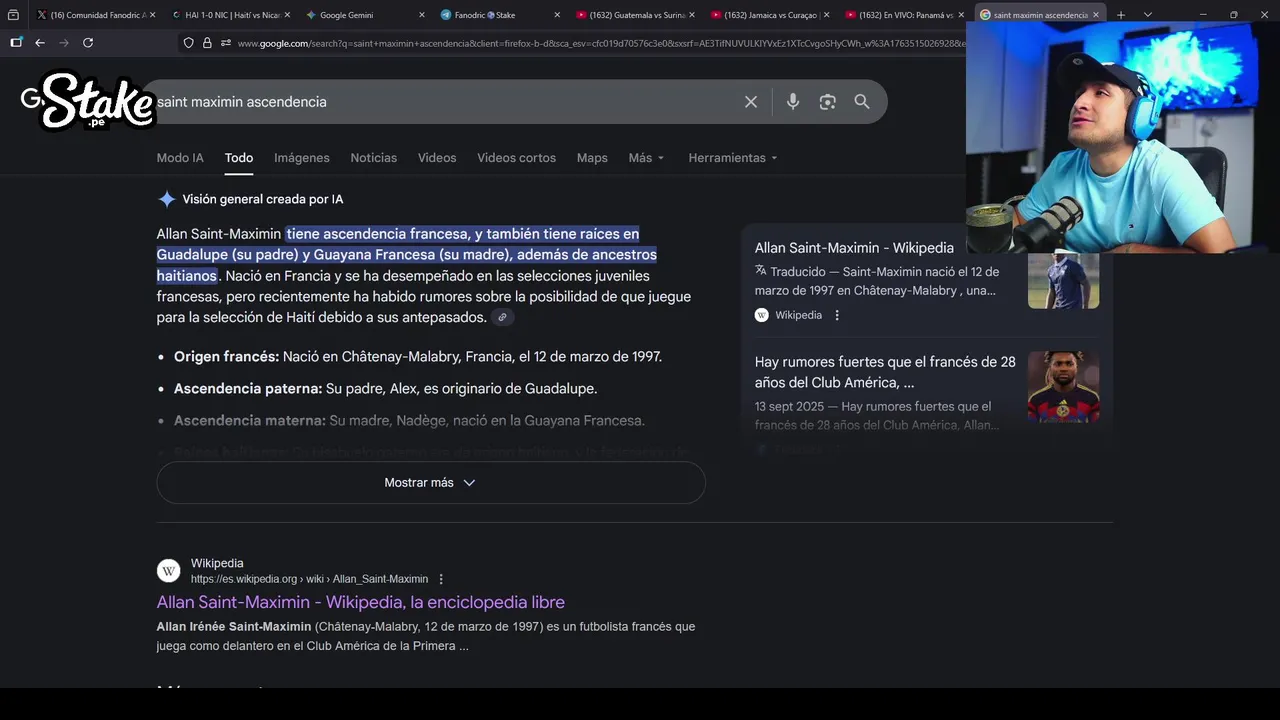
Task: Click 'Visión general creada por IA' heading
Action: coord(263,199)
